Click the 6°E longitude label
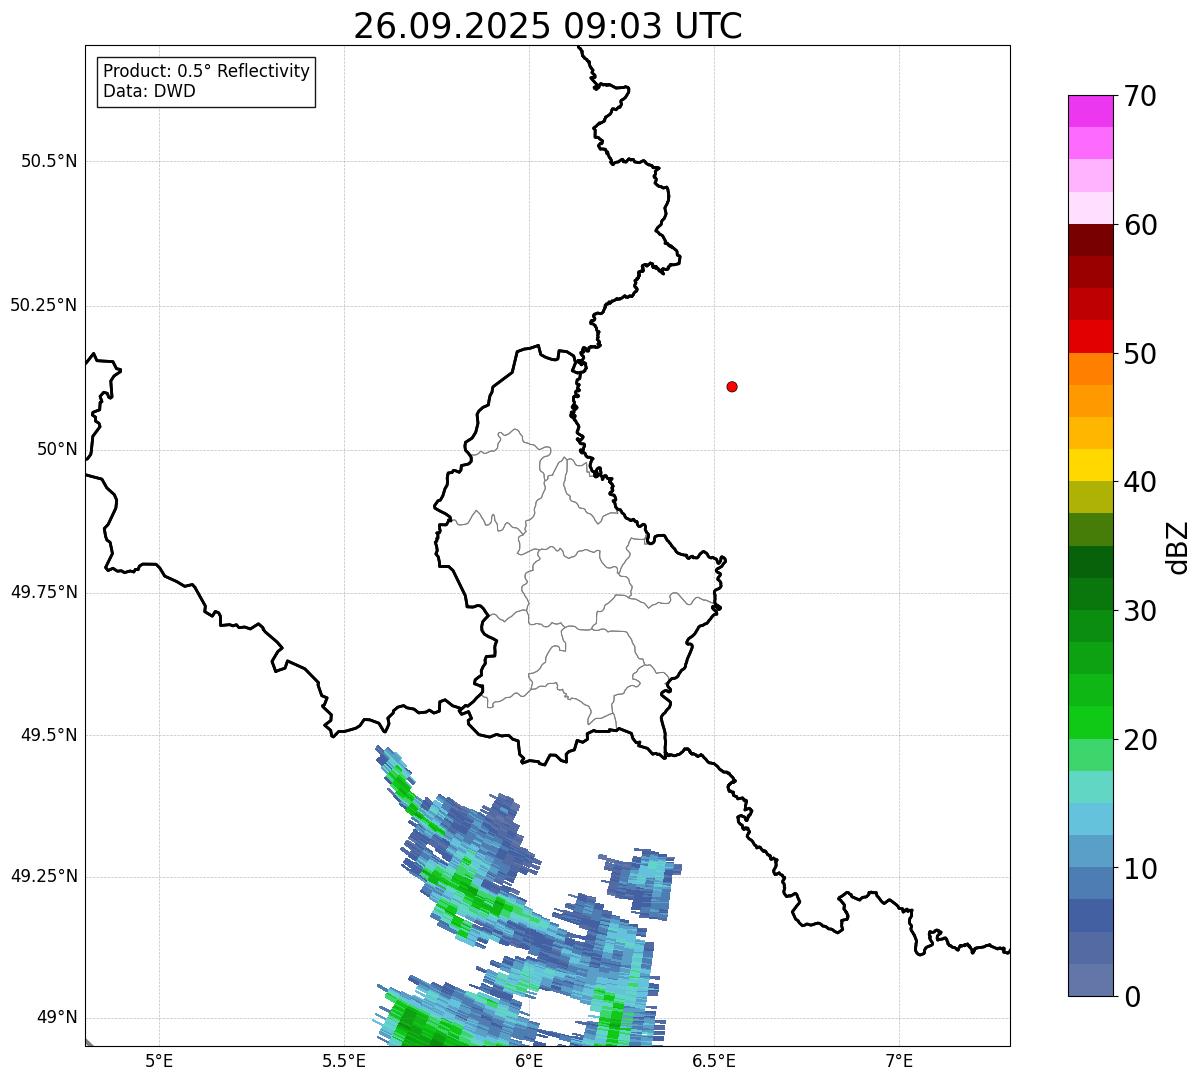 click(x=530, y=1061)
